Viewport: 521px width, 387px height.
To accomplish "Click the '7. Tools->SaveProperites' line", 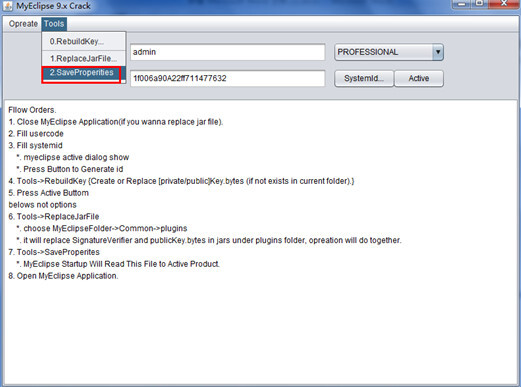I will [54, 252].
